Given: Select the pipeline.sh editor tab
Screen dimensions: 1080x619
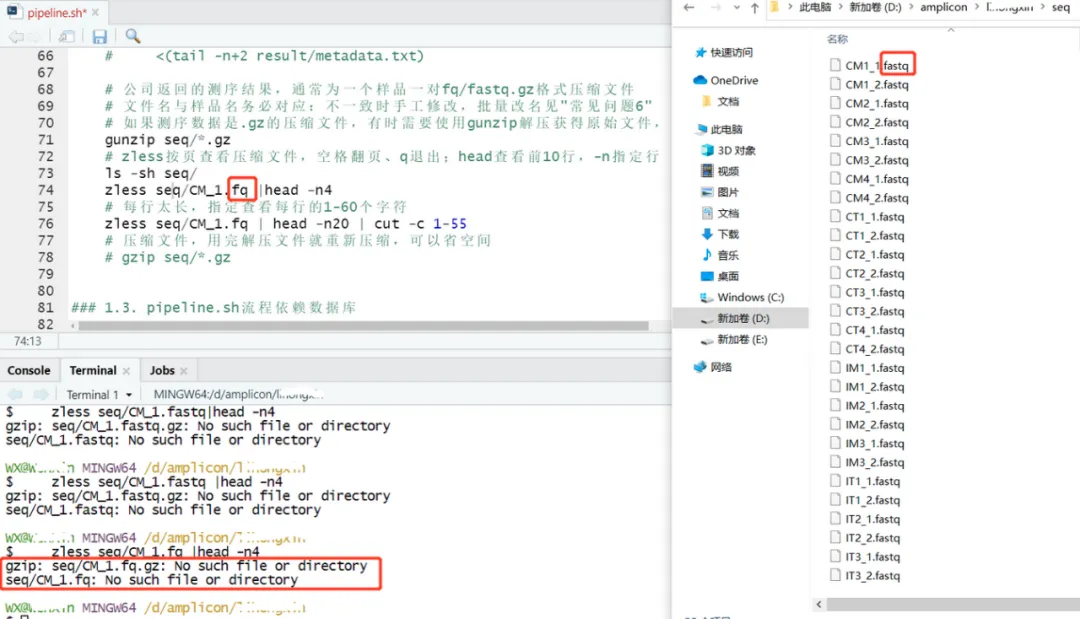Looking at the screenshot, I should point(56,12).
